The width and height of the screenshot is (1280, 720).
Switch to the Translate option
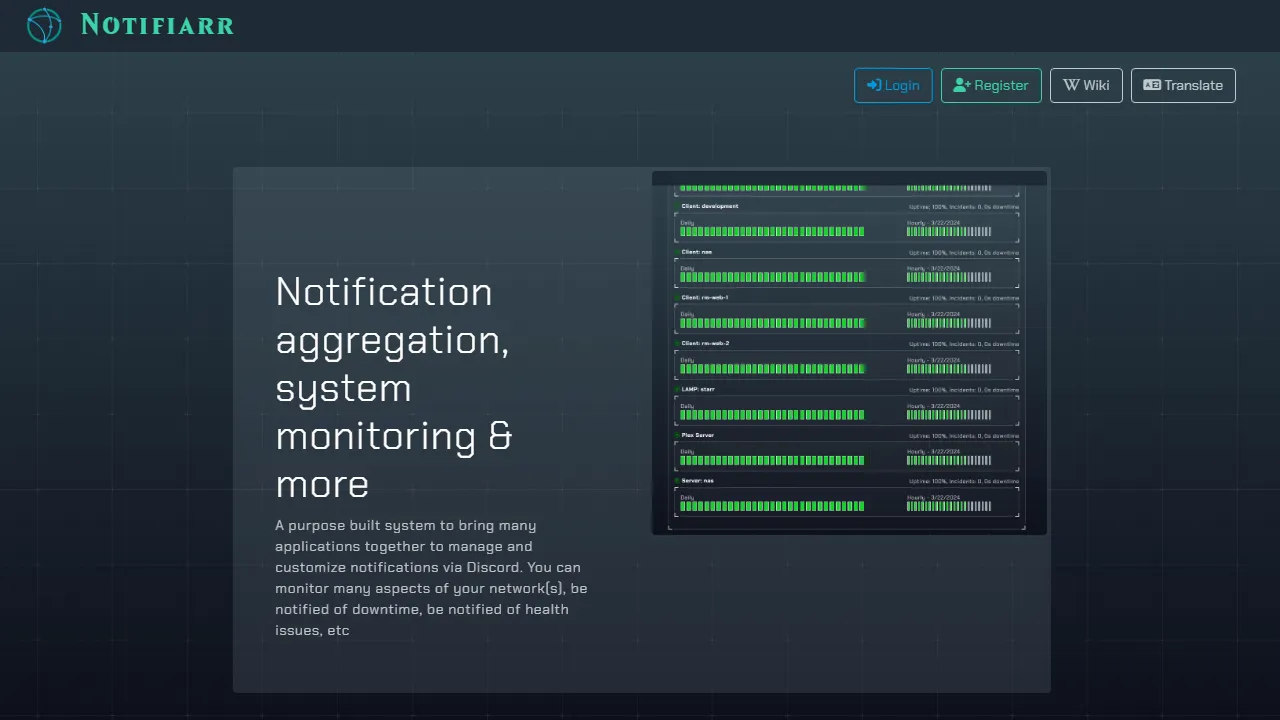[1183, 85]
